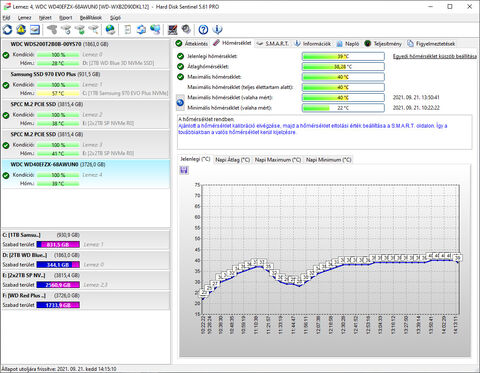
Task: Open the Nézet menu
Action: pos(45,18)
